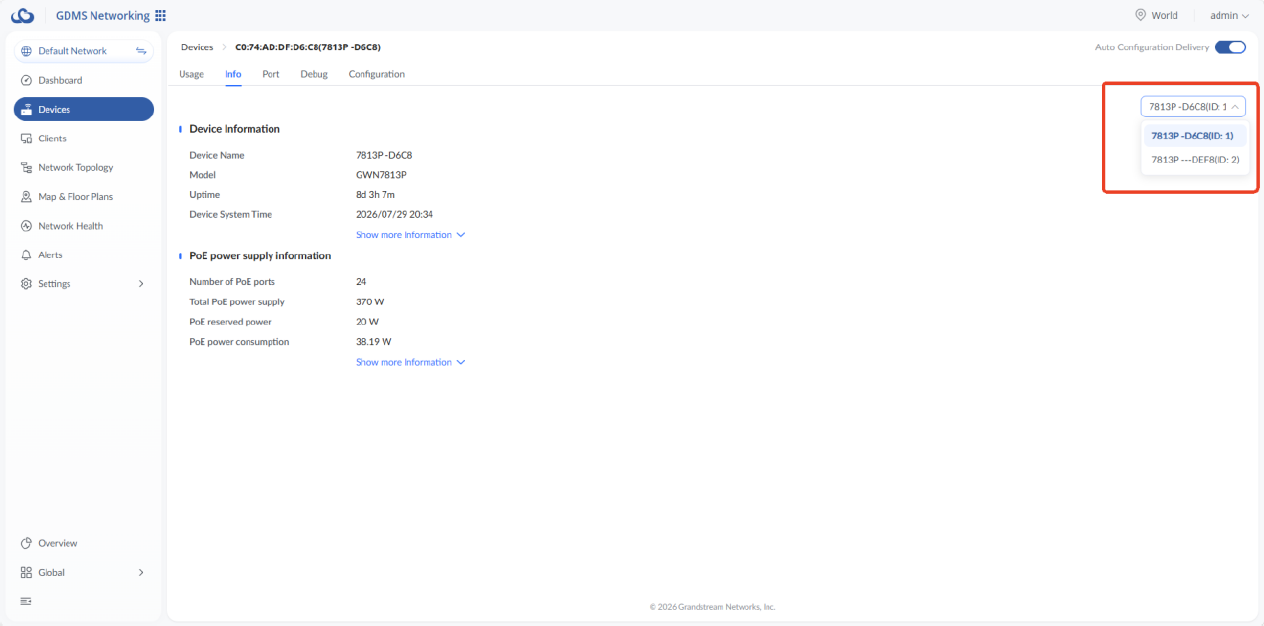Click the Device information section heading
This screenshot has height=626, width=1264.
[x=234, y=129]
